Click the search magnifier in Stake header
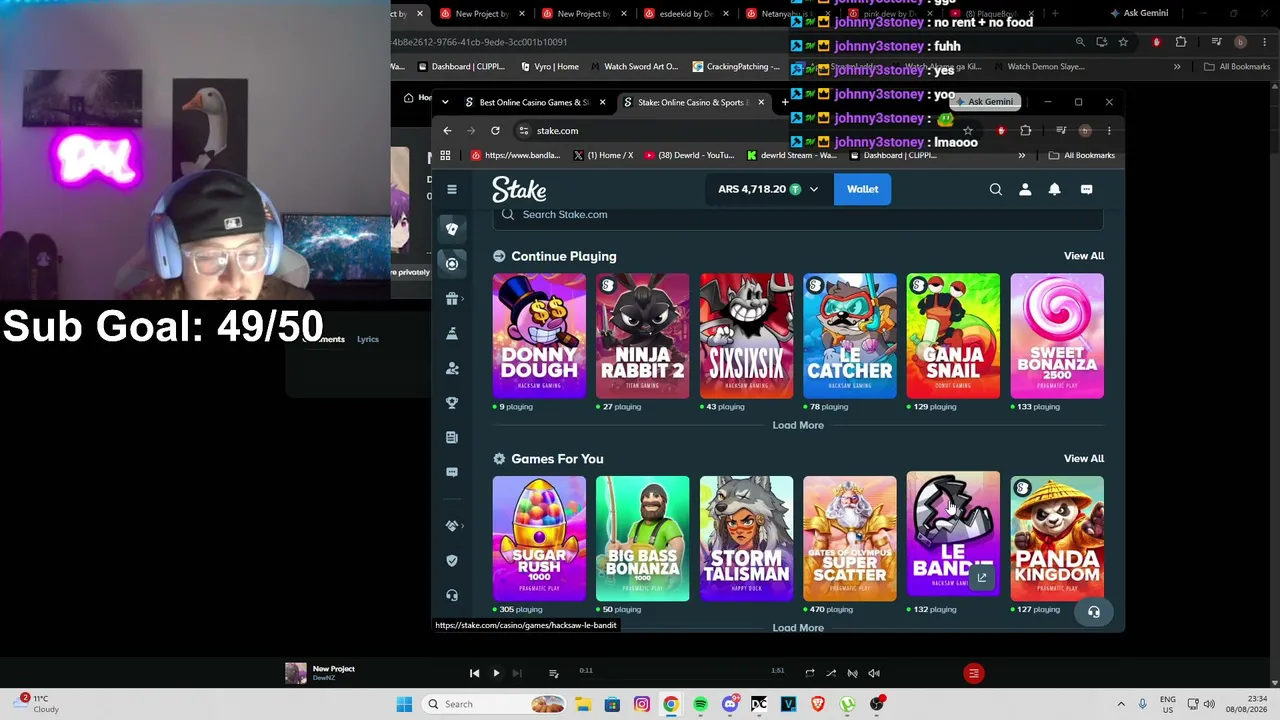 click(995, 189)
